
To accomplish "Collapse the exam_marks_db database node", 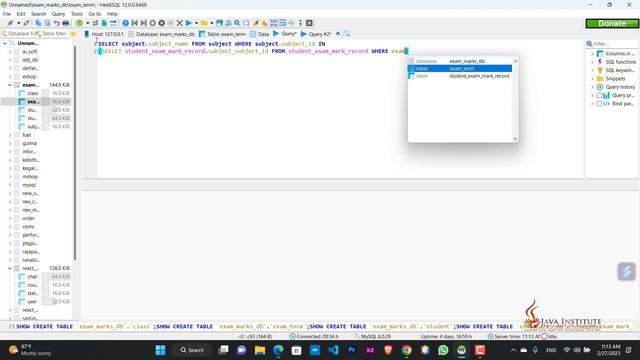I will tap(10, 85).
